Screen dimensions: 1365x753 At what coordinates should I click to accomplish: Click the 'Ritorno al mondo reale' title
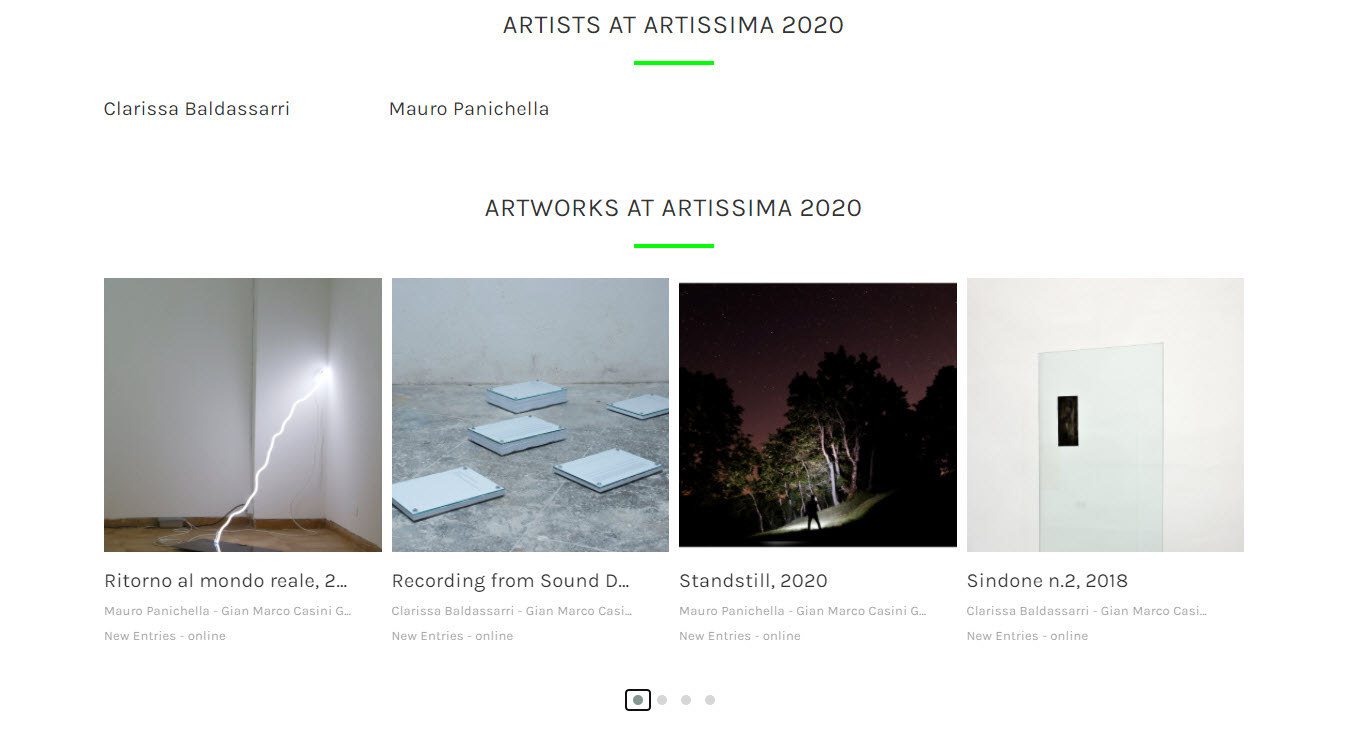pyautogui.click(x=226, y=581)
